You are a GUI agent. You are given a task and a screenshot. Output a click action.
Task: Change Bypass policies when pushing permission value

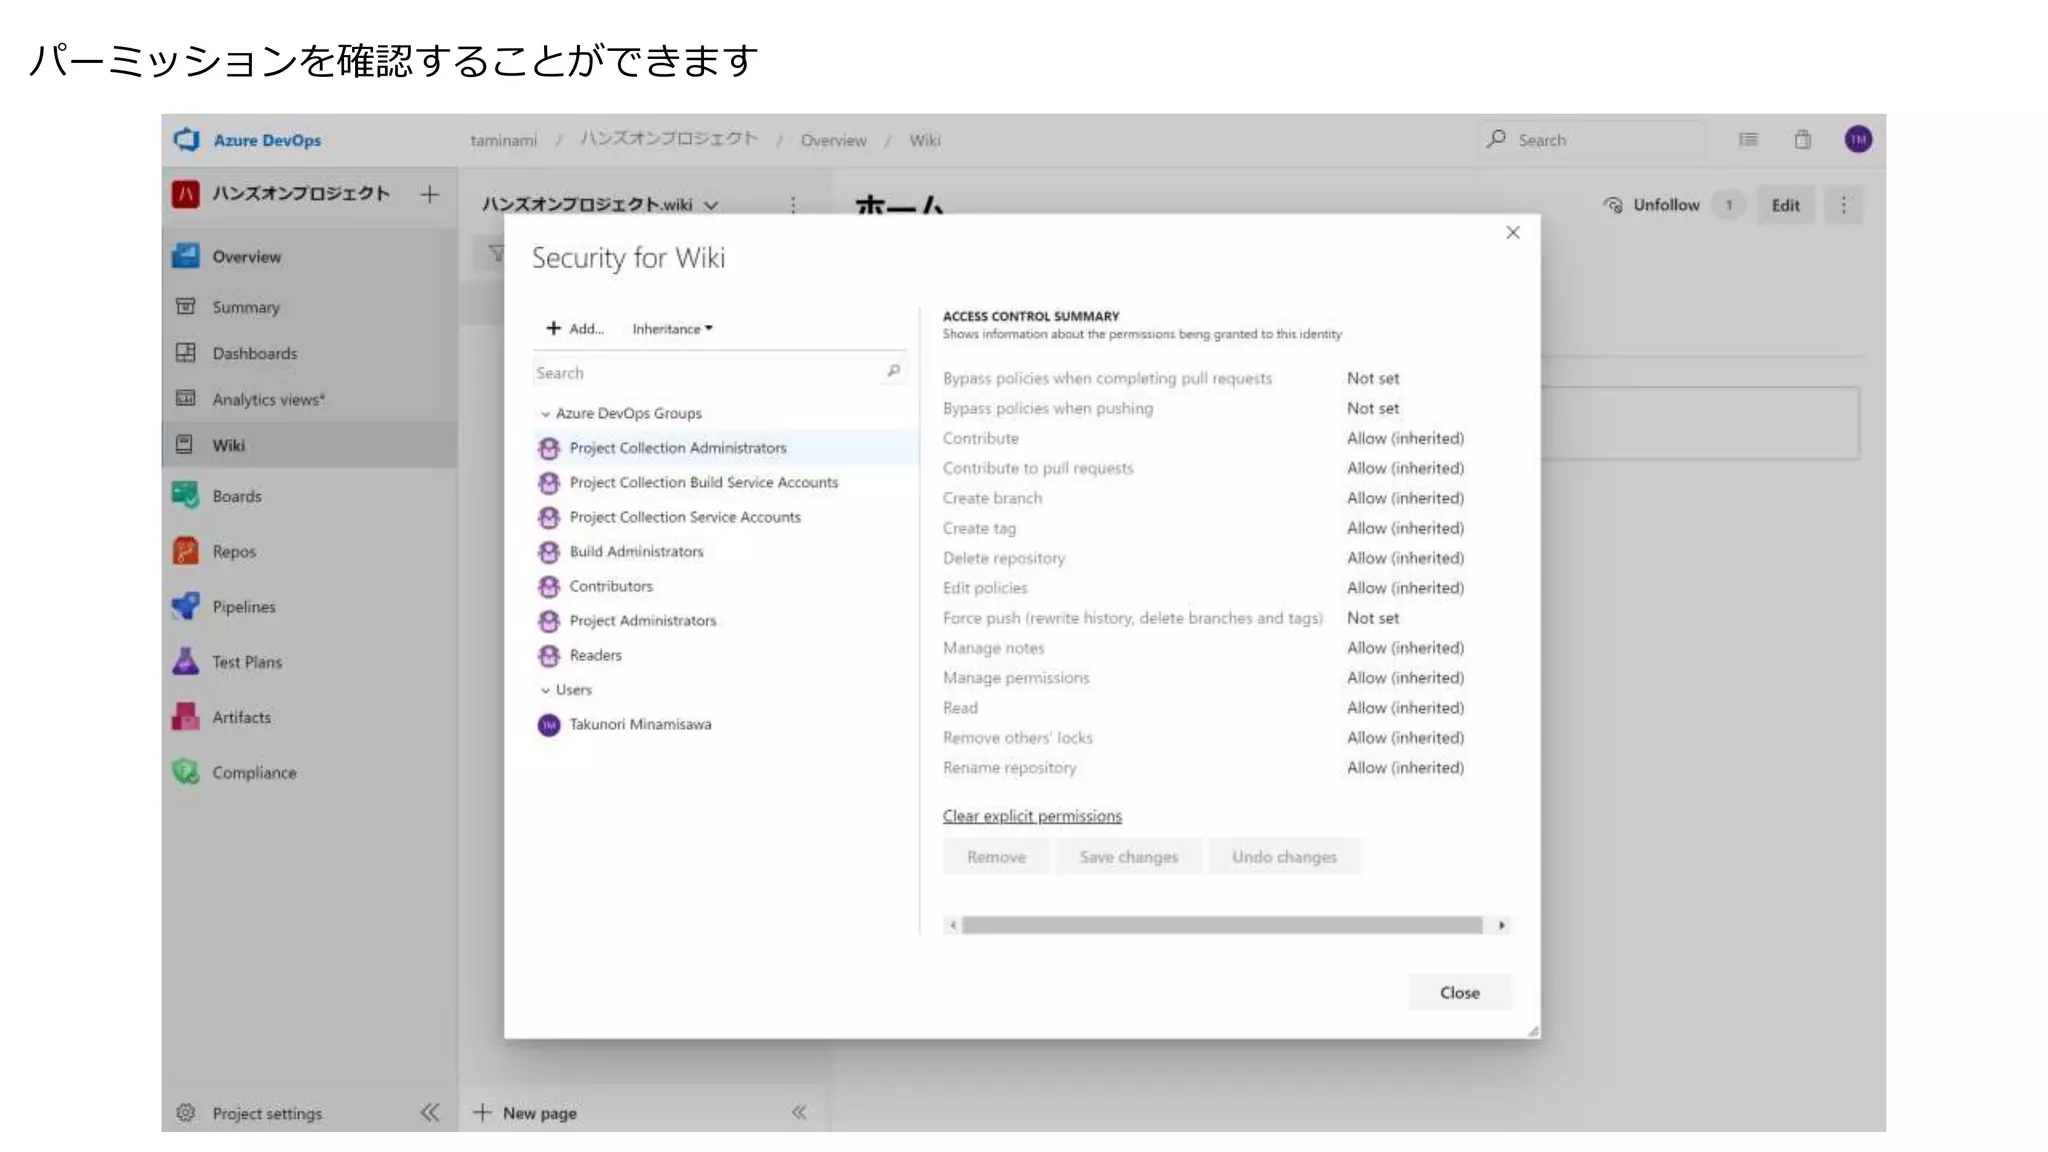tap(1373, 408)
